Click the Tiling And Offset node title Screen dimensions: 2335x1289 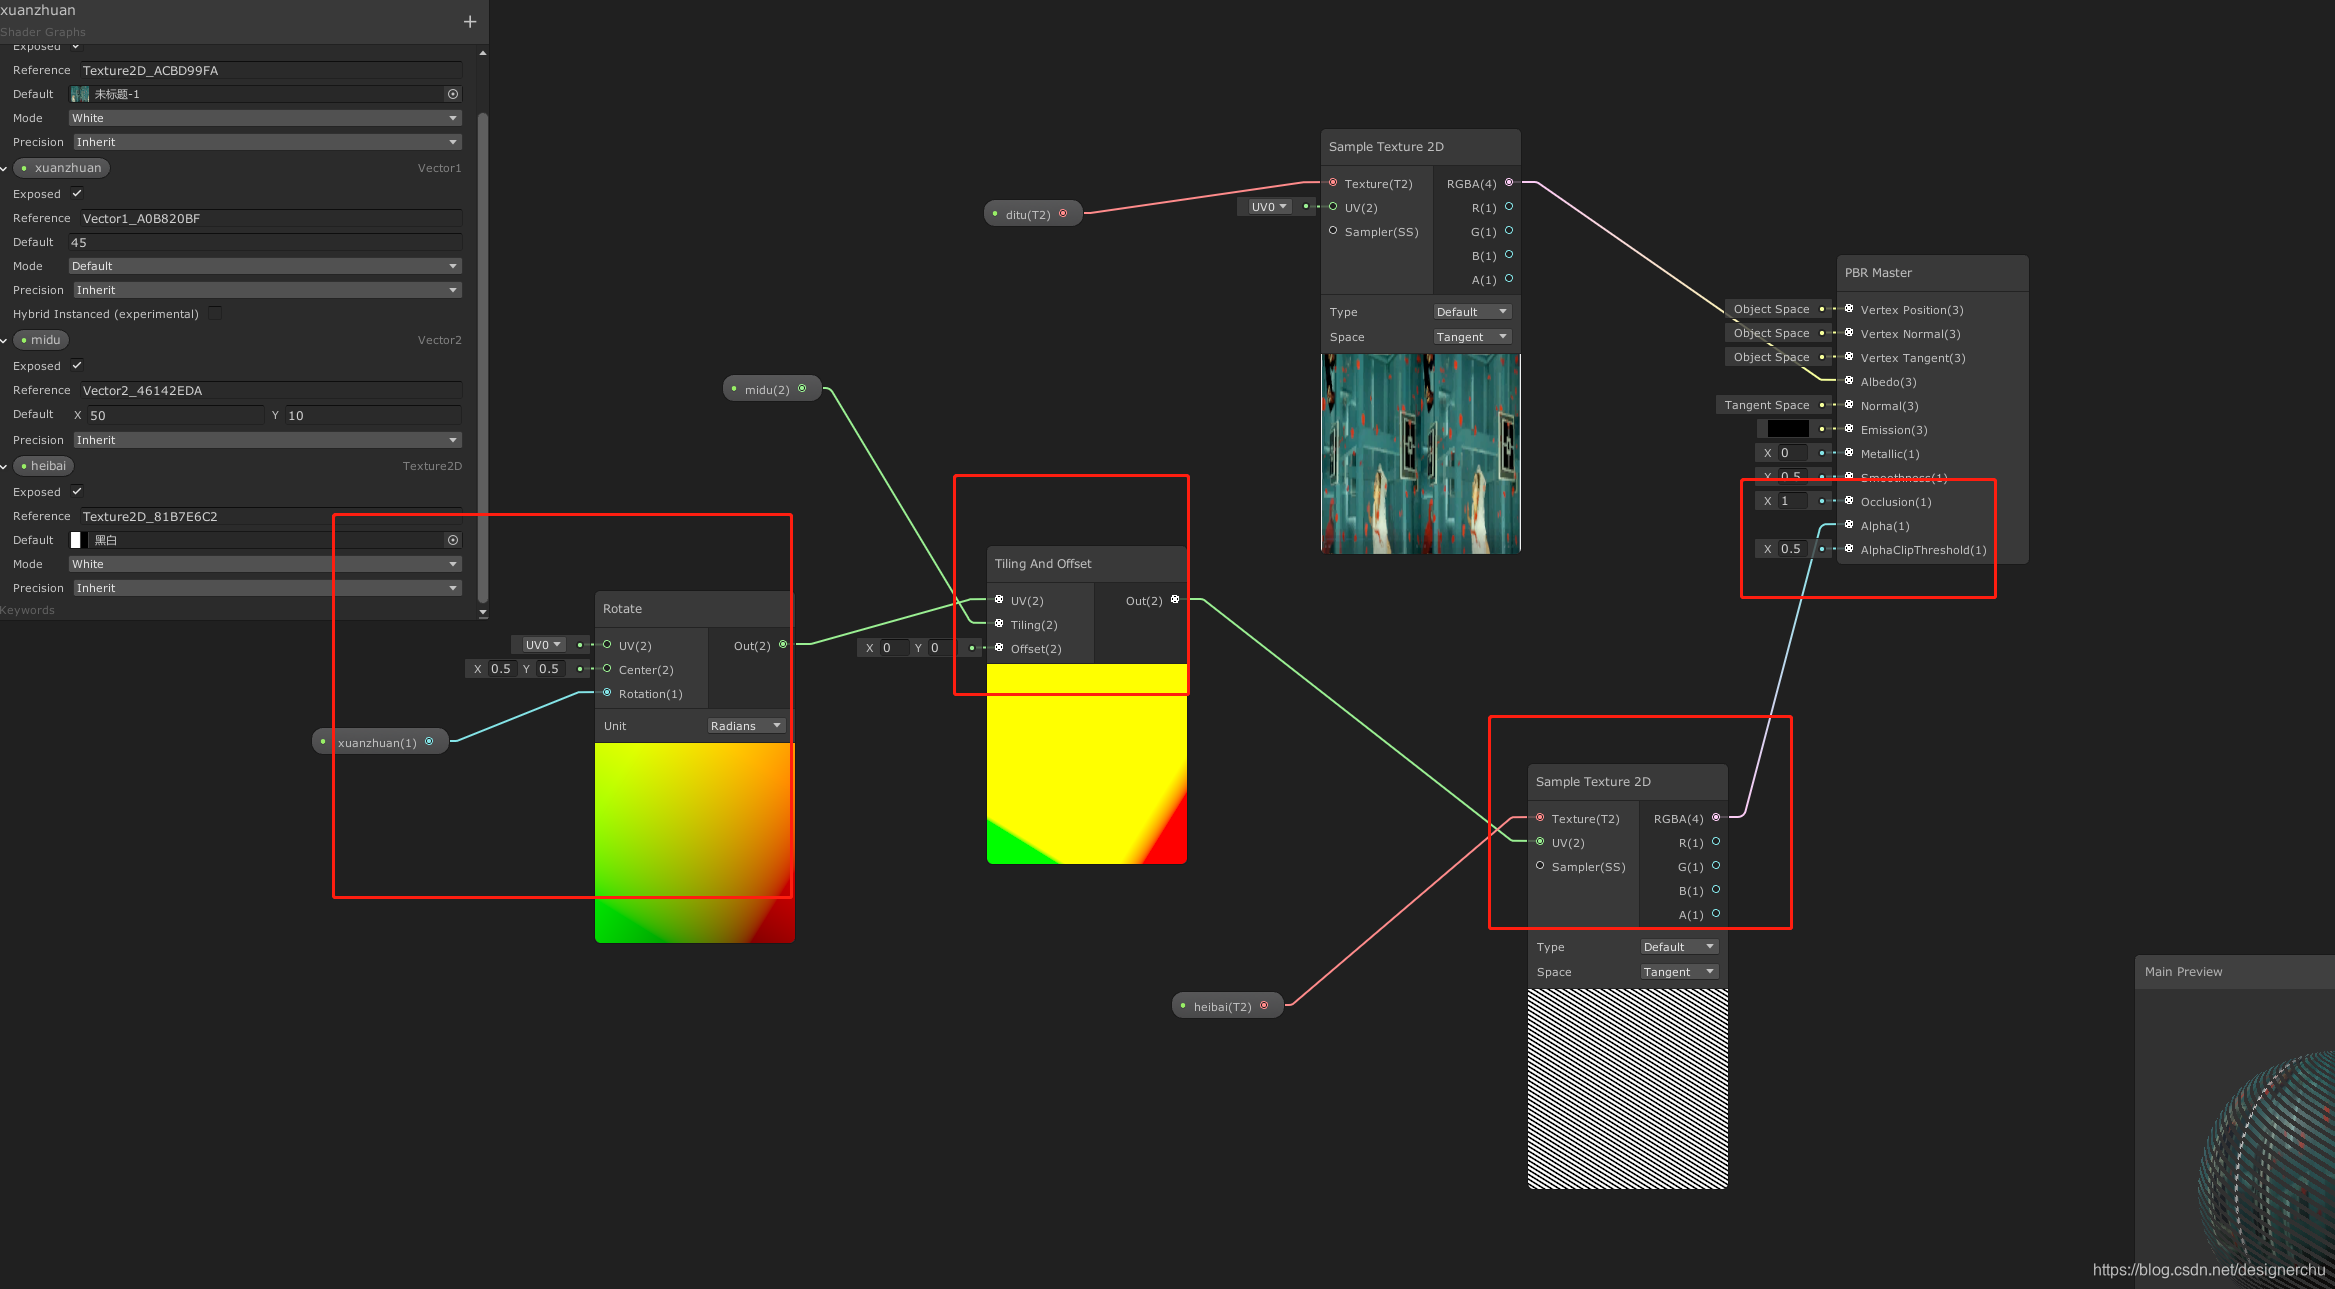[1043, 564]
